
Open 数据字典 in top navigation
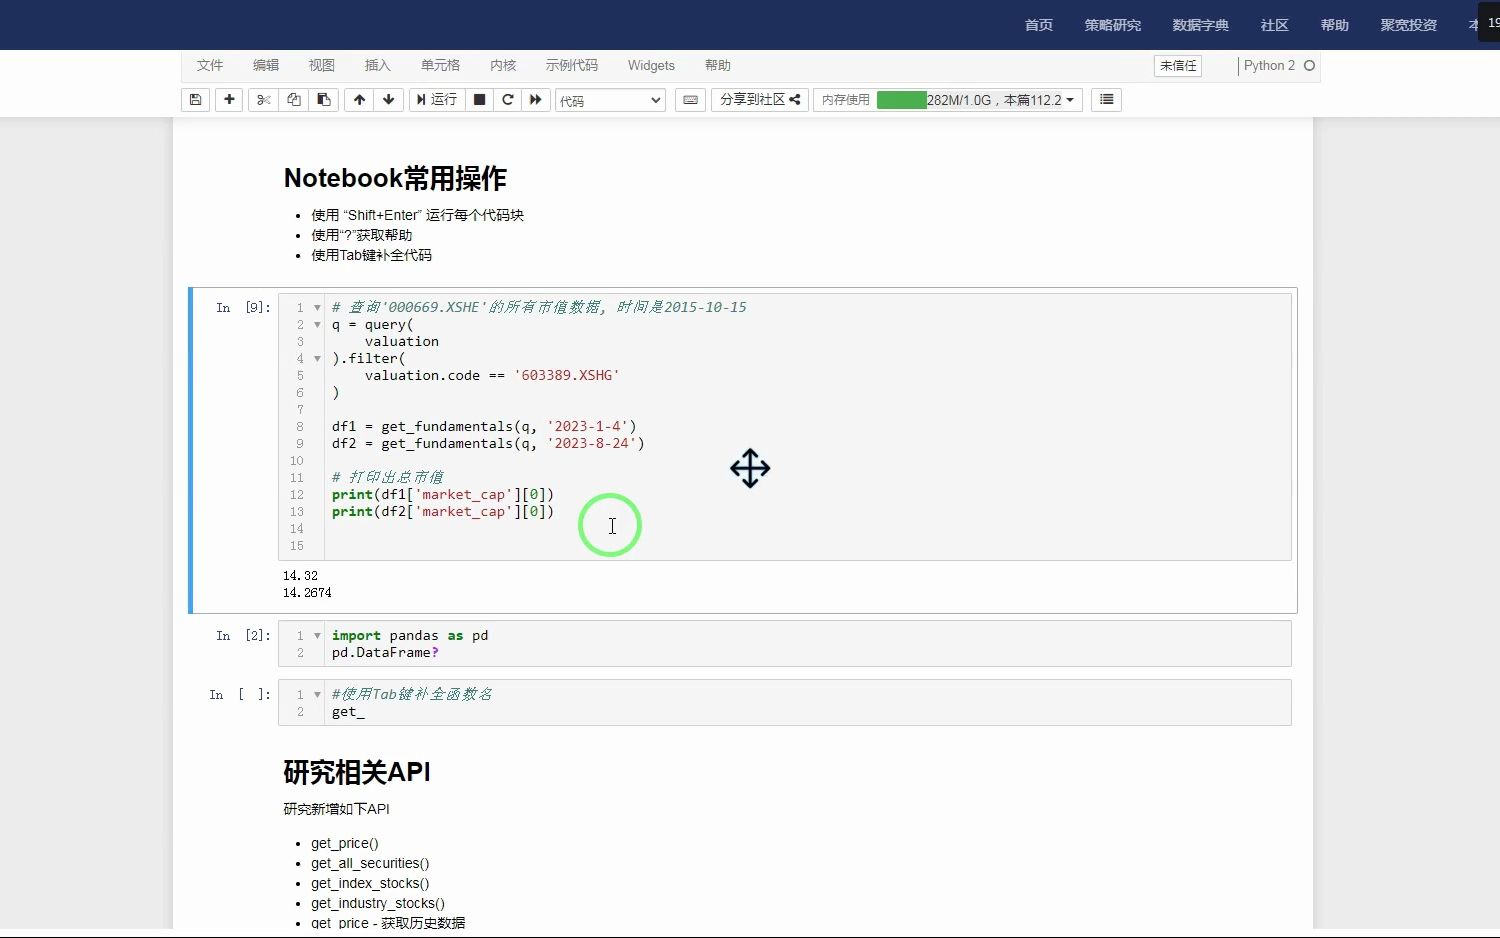[x=1201, y=25]
